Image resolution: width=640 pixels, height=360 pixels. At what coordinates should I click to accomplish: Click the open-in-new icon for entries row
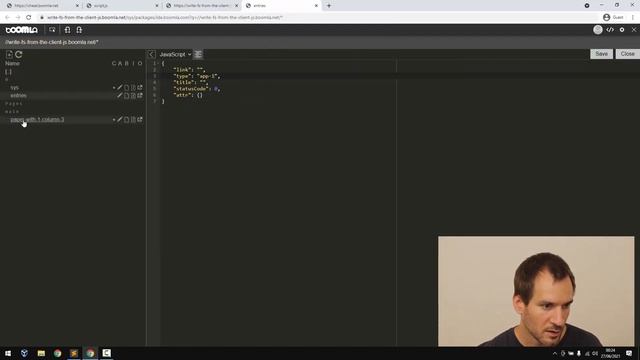pyautogui.click(x=140, y=96)
